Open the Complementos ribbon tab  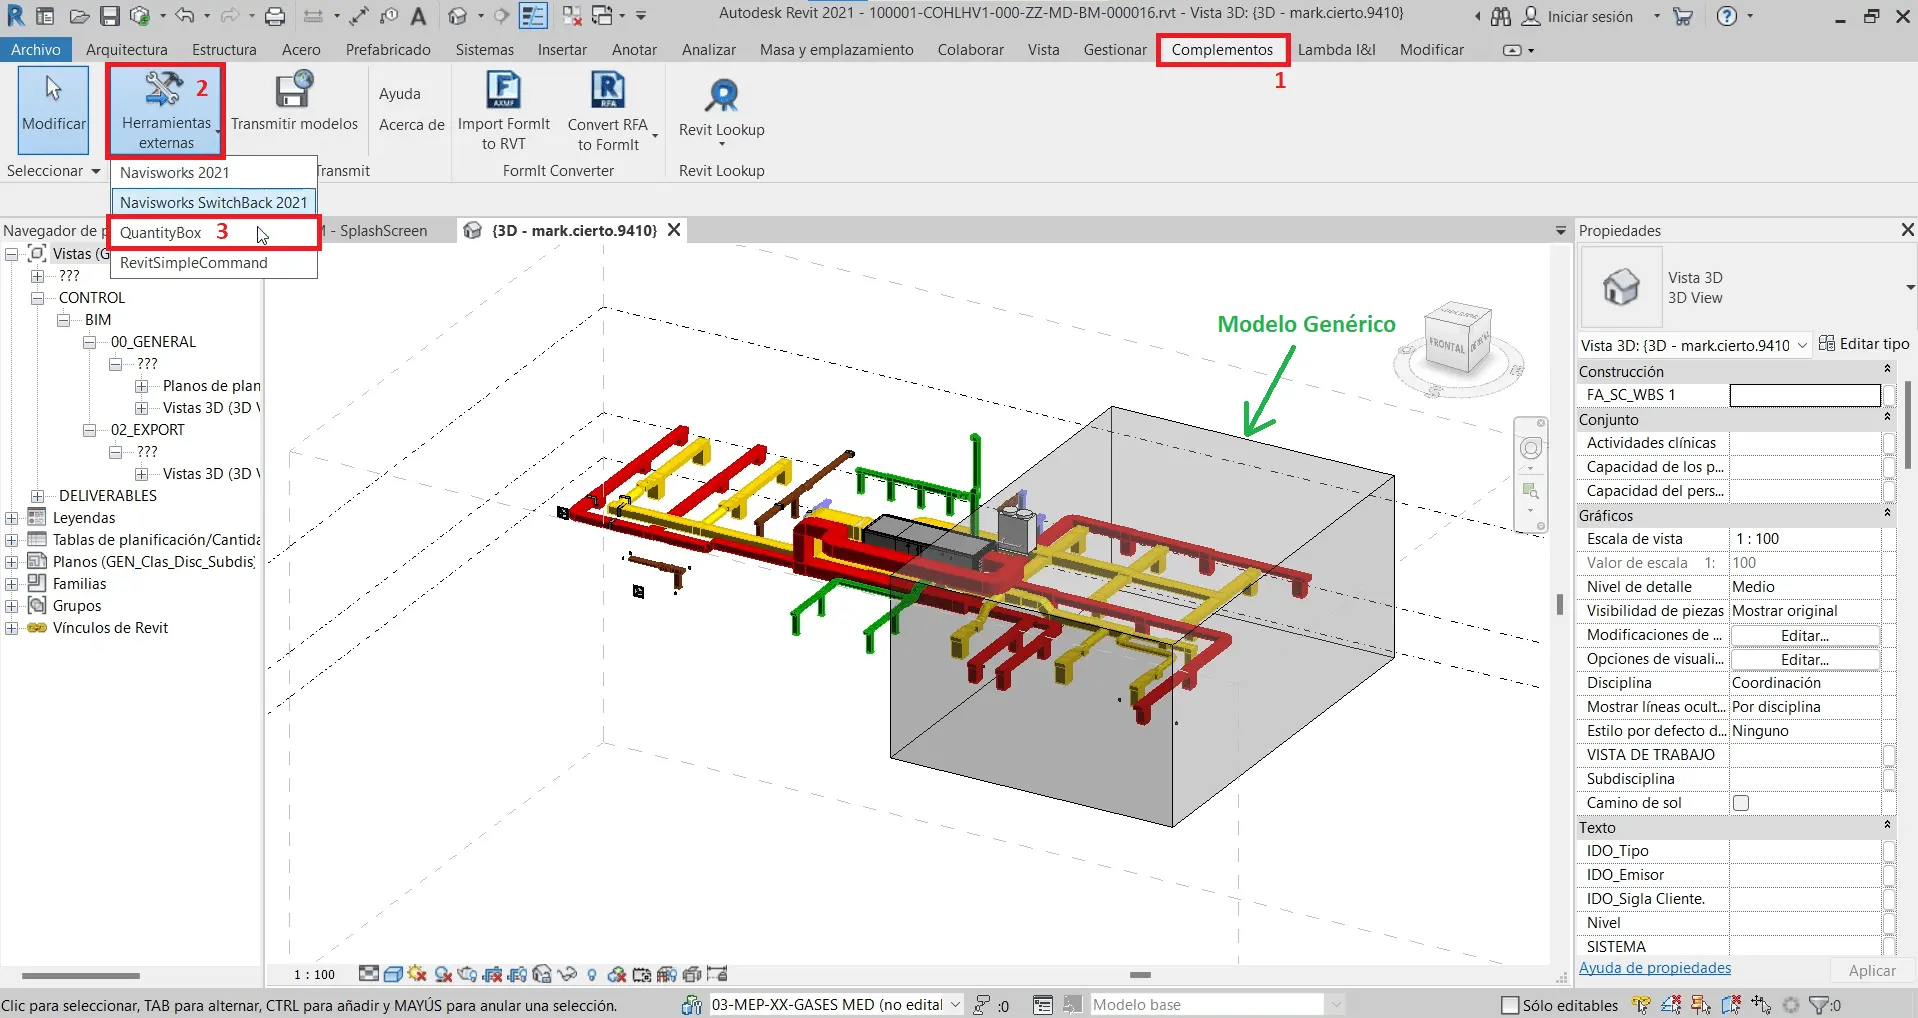[x=1222, y=50]
